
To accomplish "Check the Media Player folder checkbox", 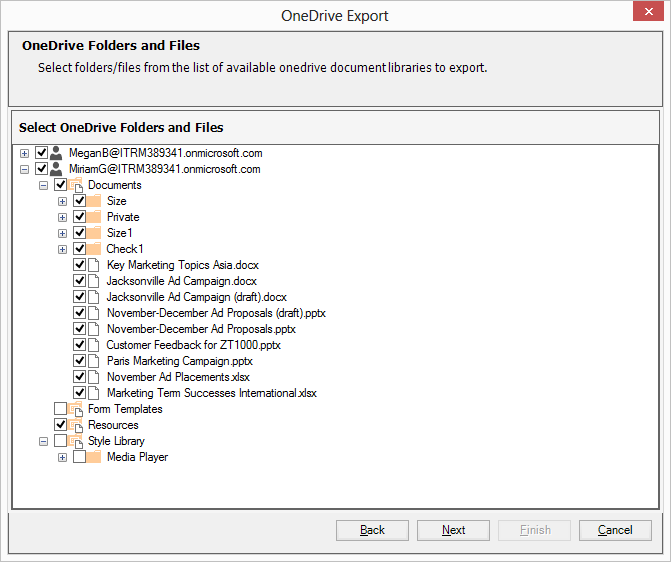I will [x=80, y=457].
